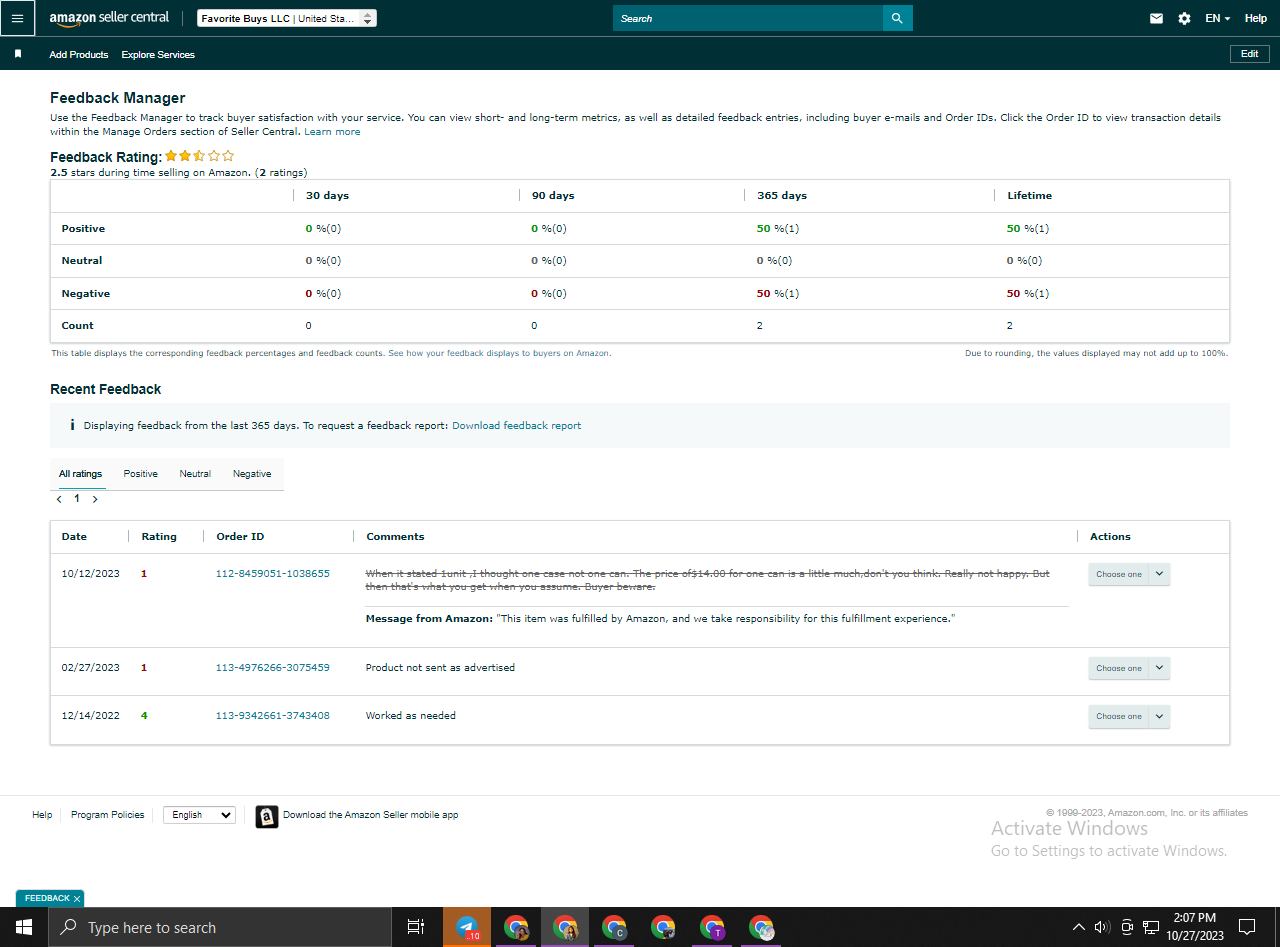Viewport: 1280px width, 947px height.
Task: Open the settings gear menu
Action: pyautogui.click(x=1184, y=18)
